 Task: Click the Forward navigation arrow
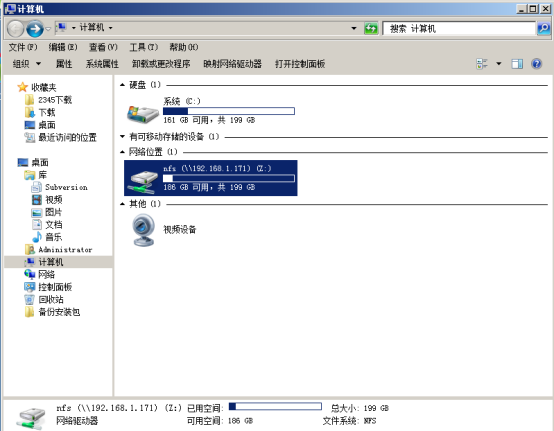tap(35, 29)
